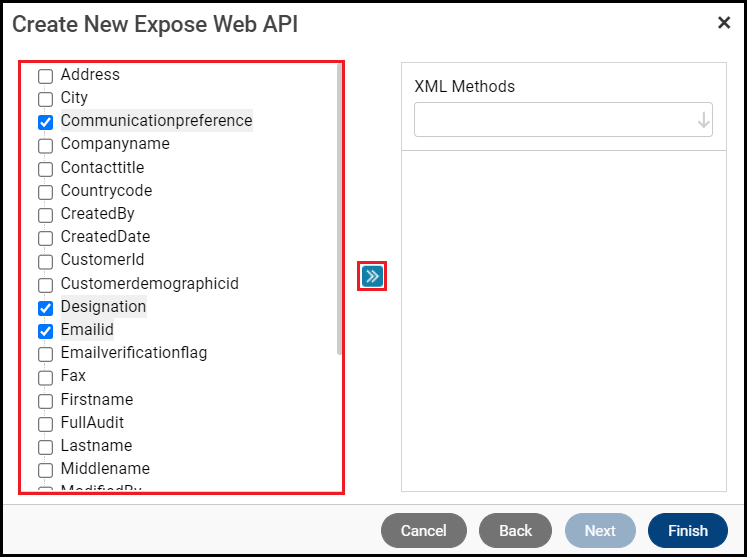Go Back to the previous step

coord(515,531)
